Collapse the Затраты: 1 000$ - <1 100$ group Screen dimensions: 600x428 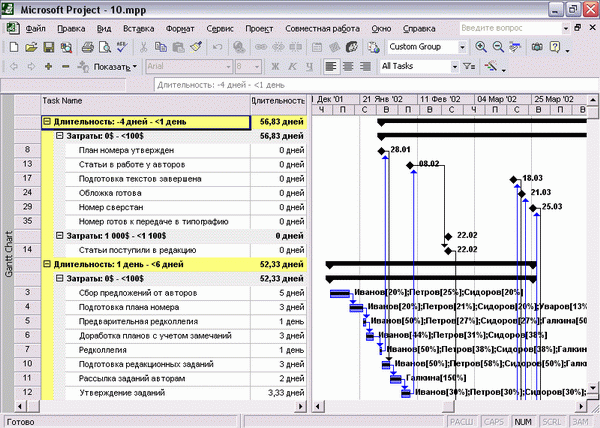(59, 236)
